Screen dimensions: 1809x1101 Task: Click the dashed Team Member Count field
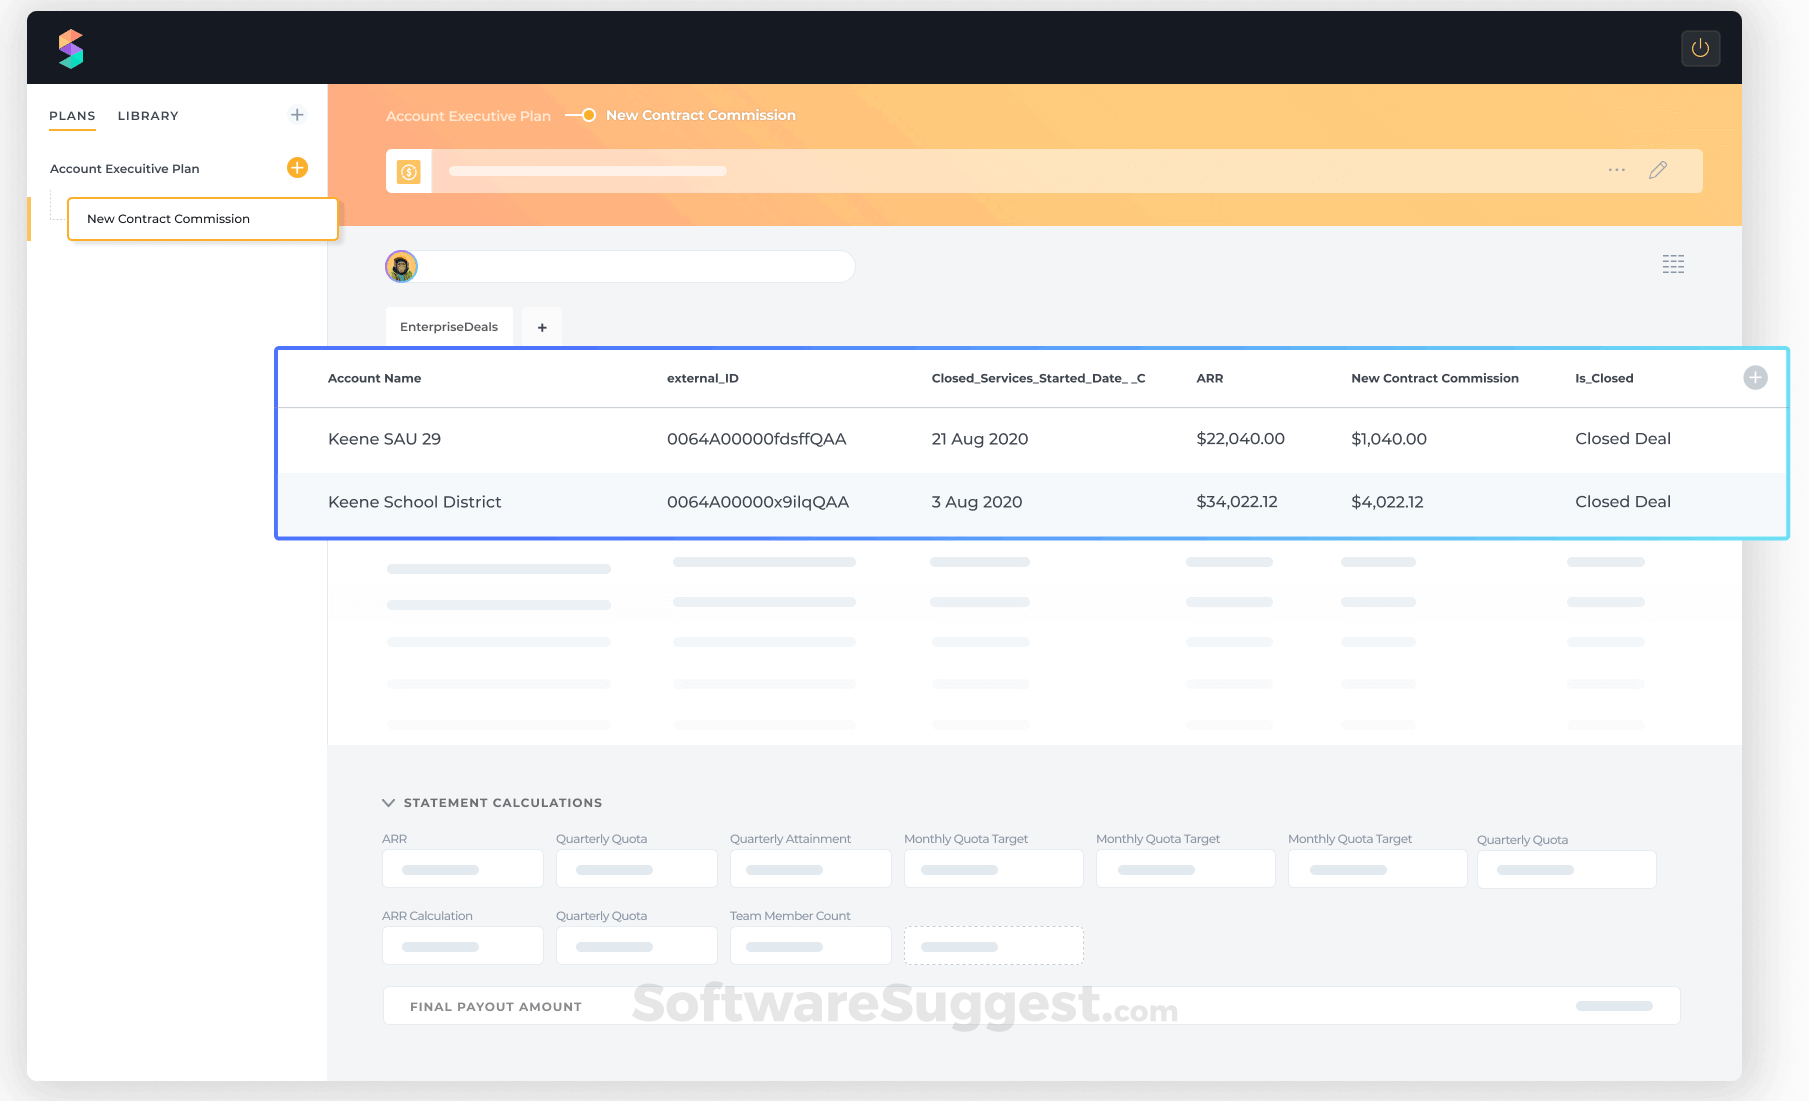pyautogui.click(x=993, y=945)
